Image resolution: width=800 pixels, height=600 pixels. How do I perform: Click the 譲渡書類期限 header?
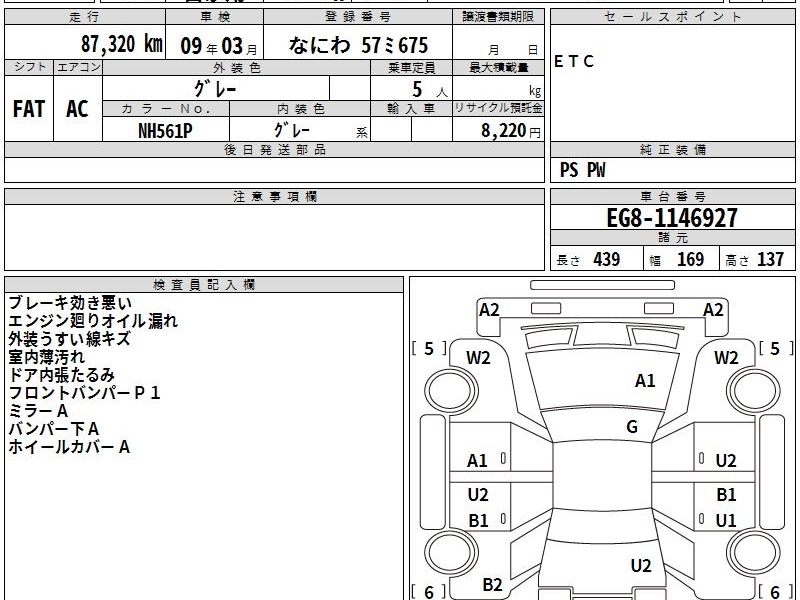coord(498,17)
